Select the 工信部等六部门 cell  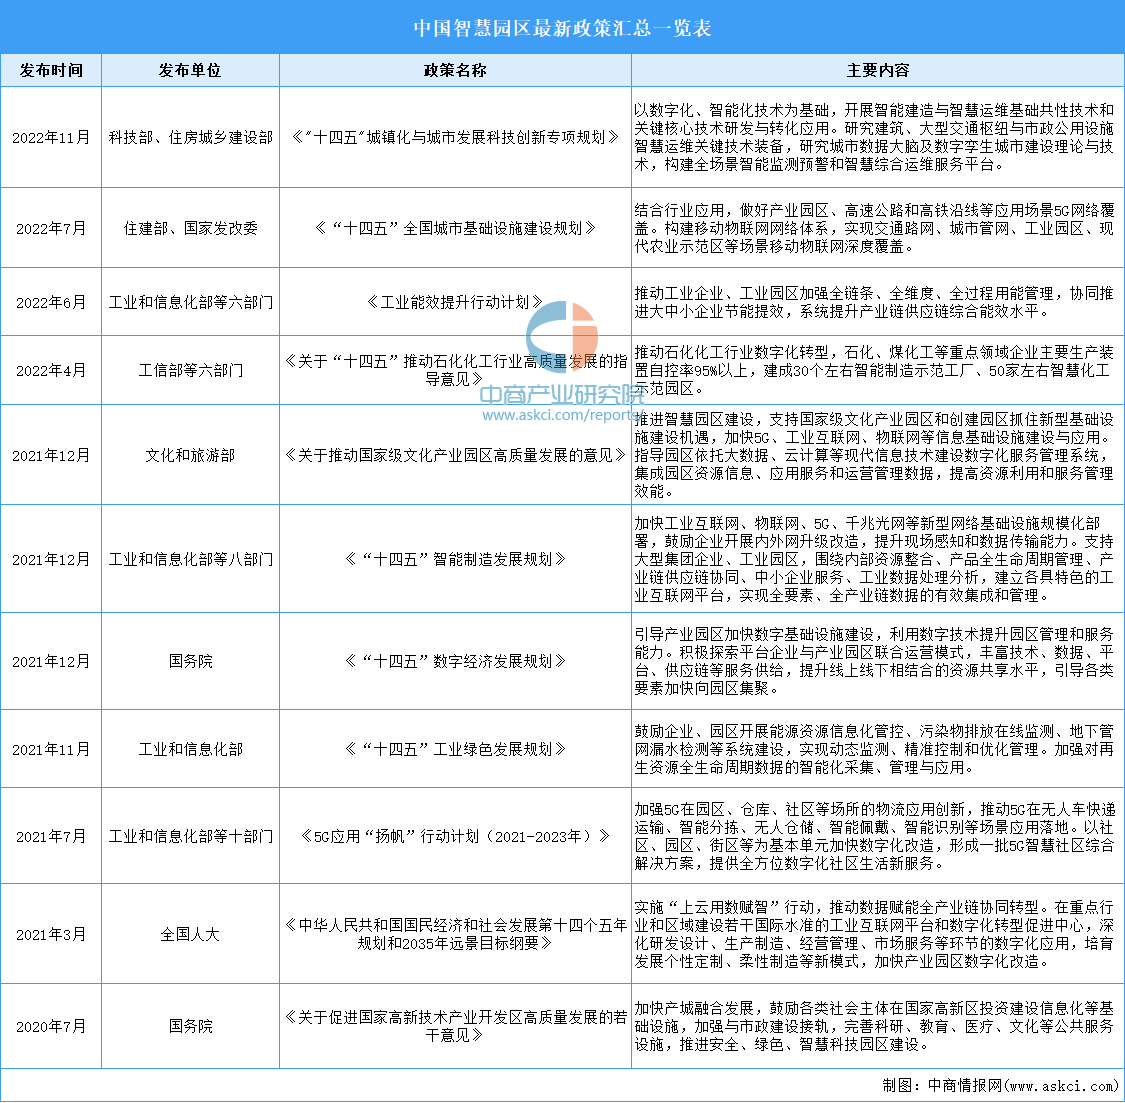pos(190,370)
